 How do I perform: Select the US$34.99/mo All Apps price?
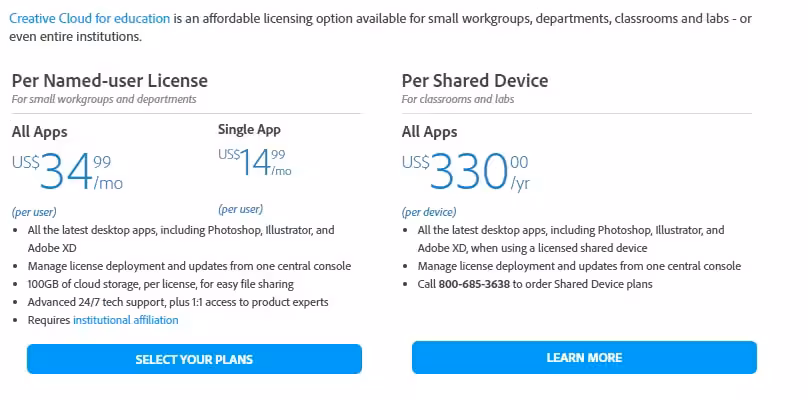pyautogui.click(x=69, y=172)
